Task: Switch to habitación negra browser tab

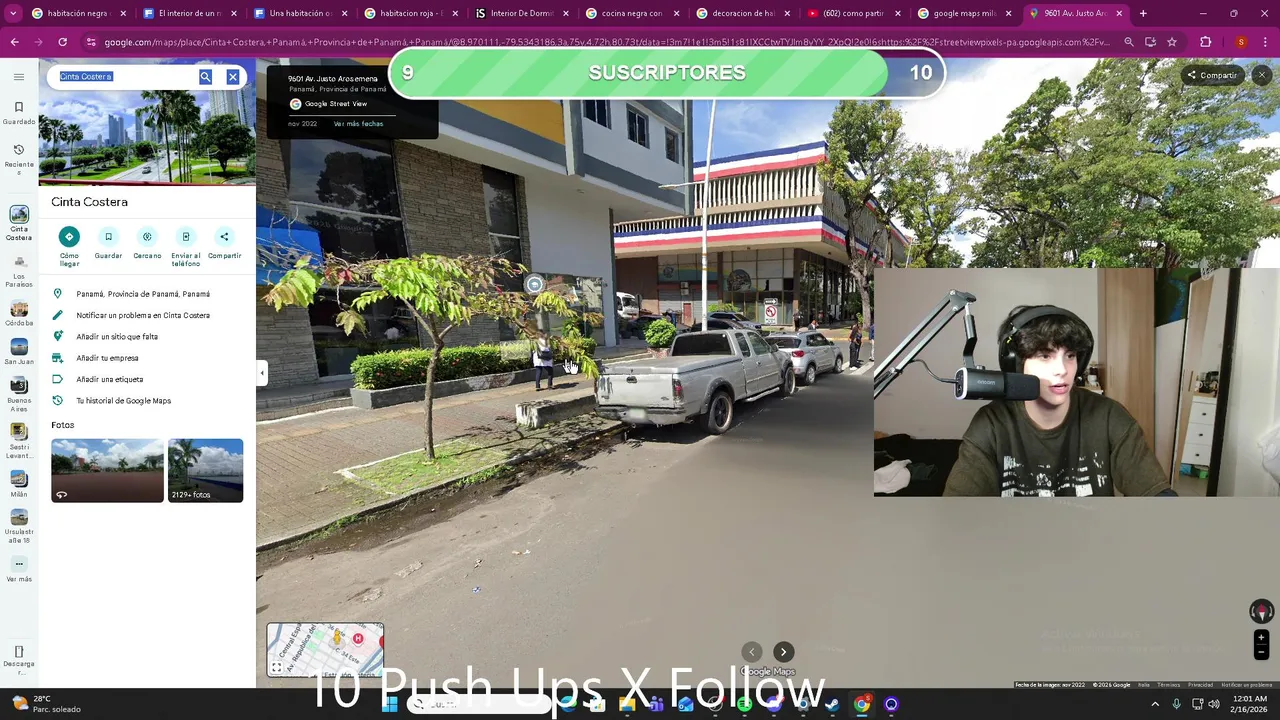Action: point(79,14)
